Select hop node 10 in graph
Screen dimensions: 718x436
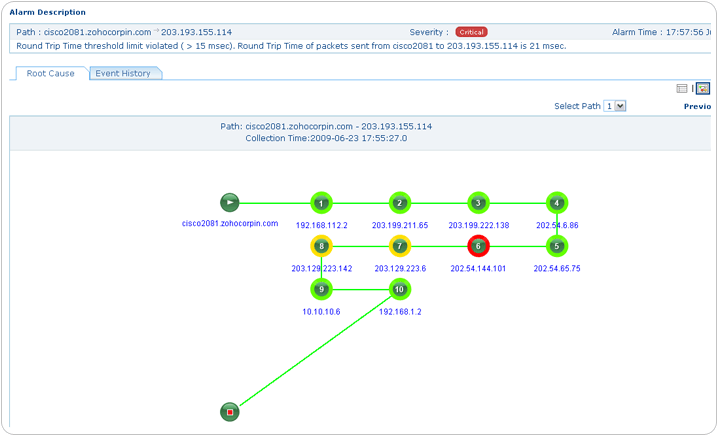(x=399, y=290)
